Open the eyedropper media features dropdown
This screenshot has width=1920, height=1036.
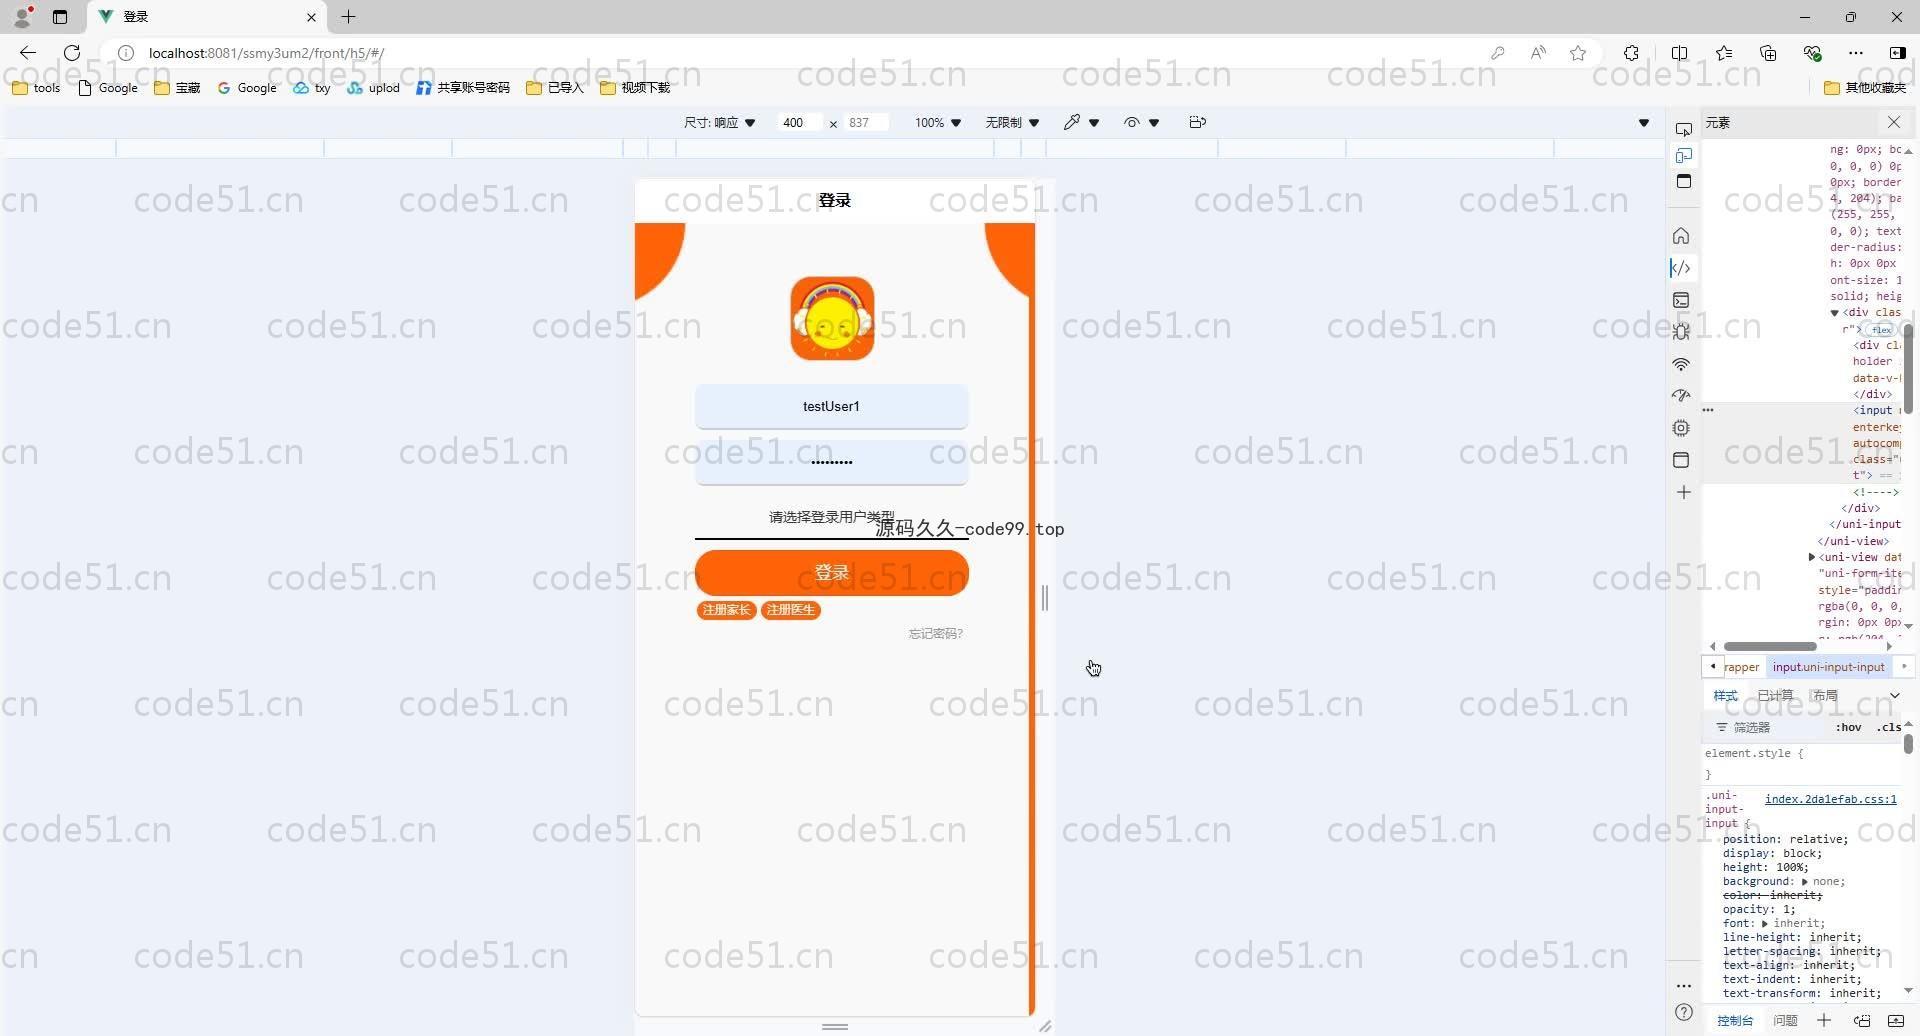click(1081, 122)
